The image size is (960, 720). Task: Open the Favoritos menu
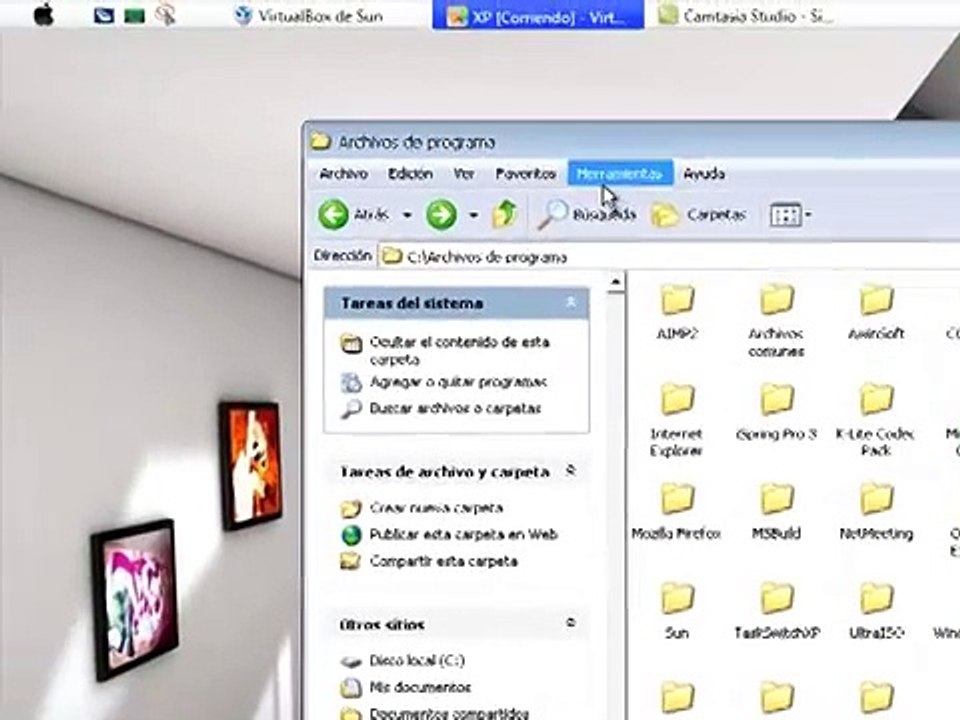point(525,174)
